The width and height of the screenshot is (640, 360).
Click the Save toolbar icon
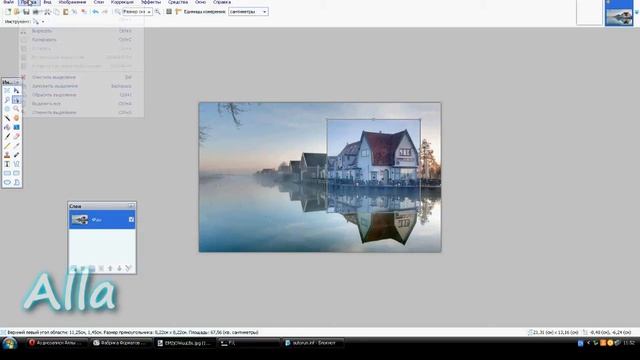tap(26, 12)
